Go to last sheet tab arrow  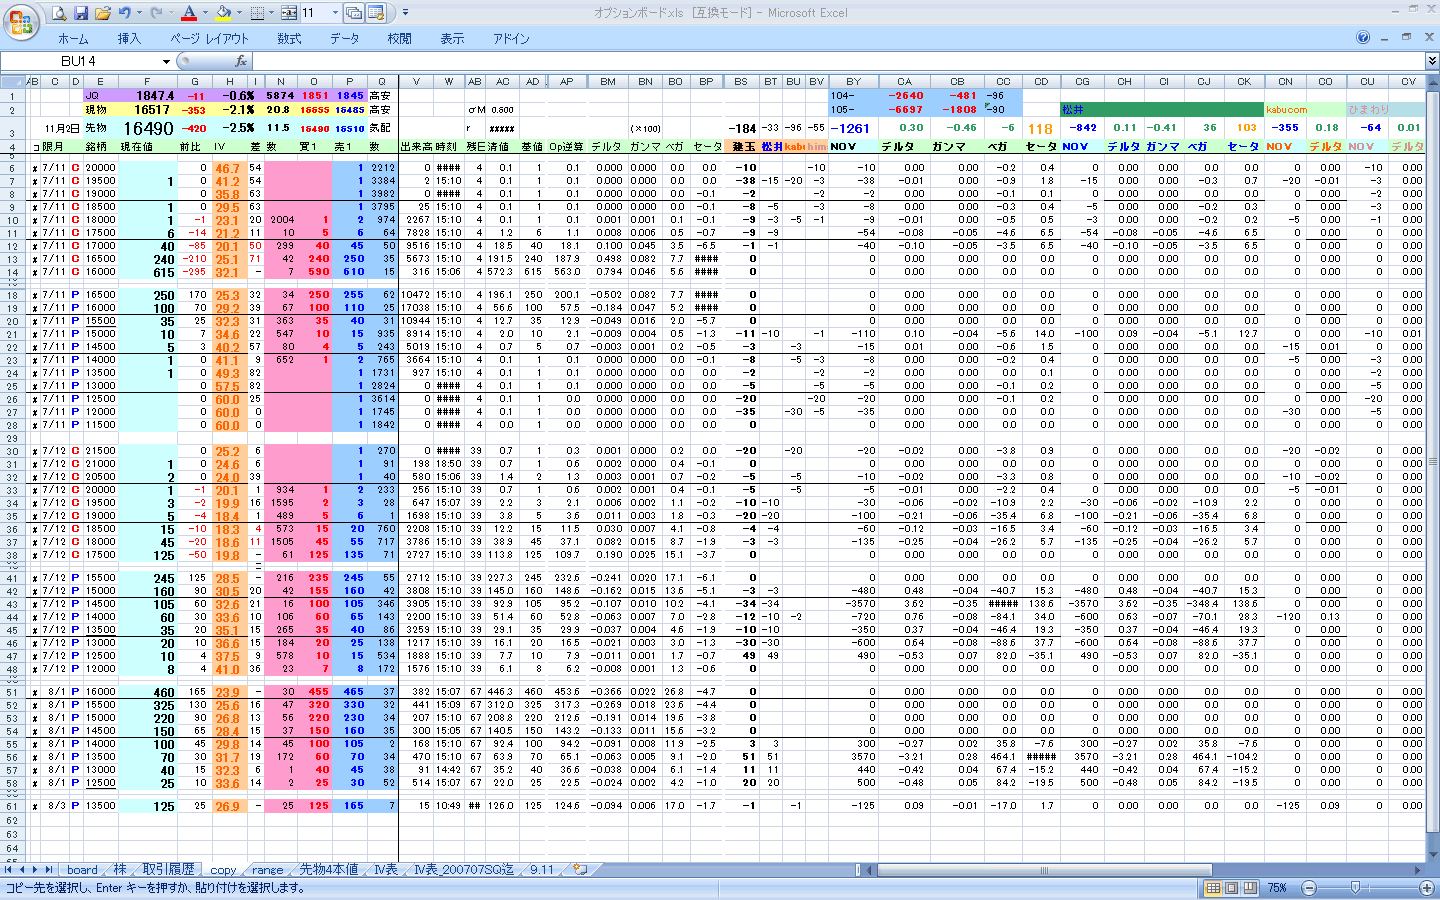click(x=50, y=870)
